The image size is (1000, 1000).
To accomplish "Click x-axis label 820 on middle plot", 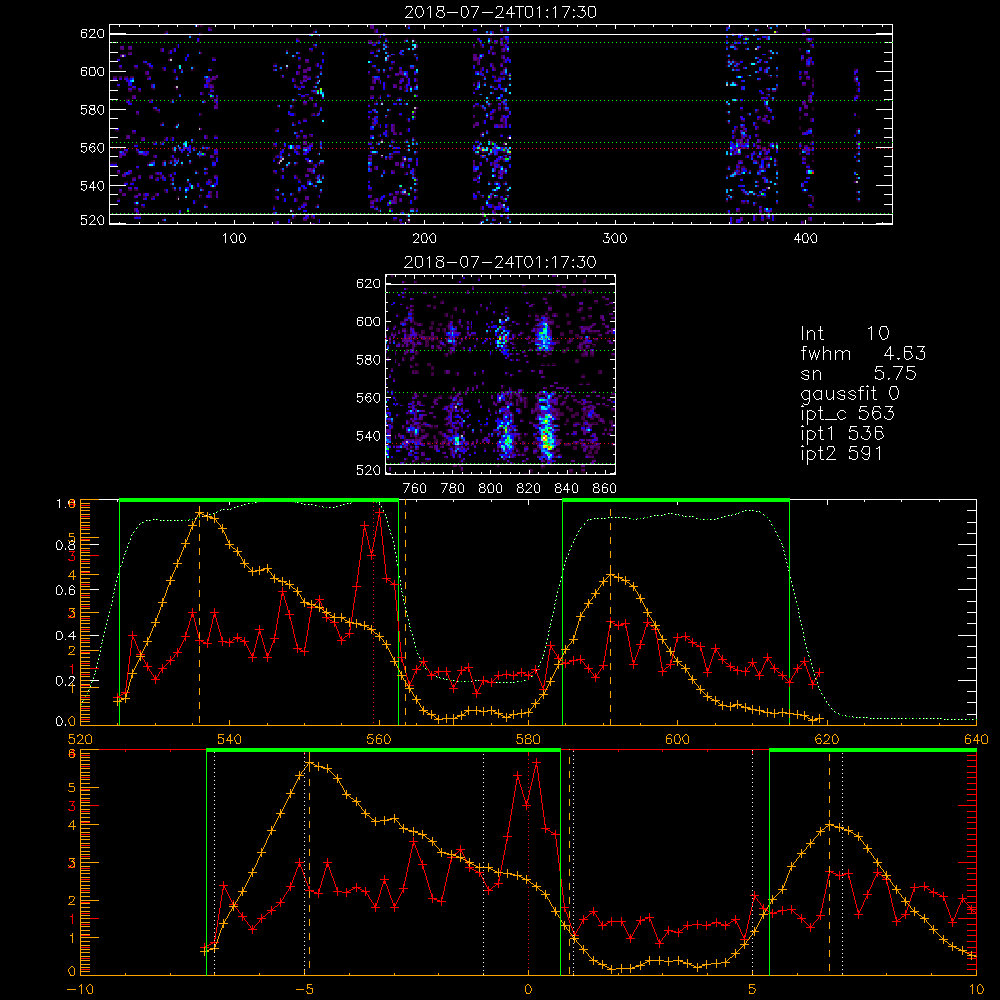I will 528,489.
